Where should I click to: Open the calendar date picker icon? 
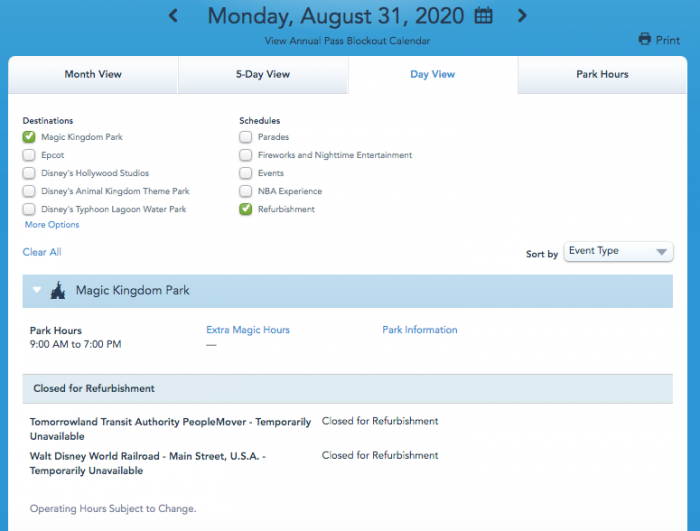(484, 16)
